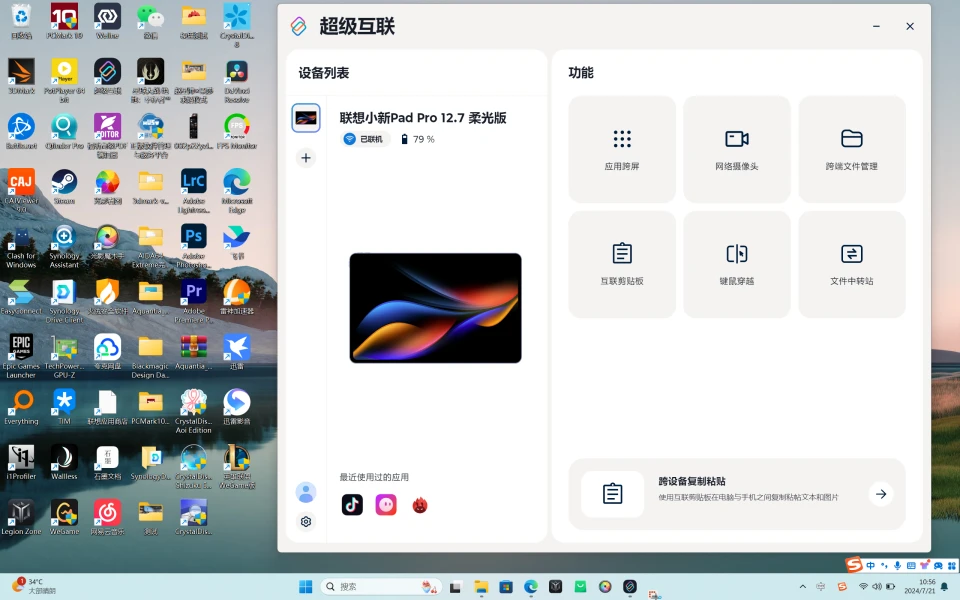Open the user account avatar icon
The image size is (960, 600).
tap(306, 492)
